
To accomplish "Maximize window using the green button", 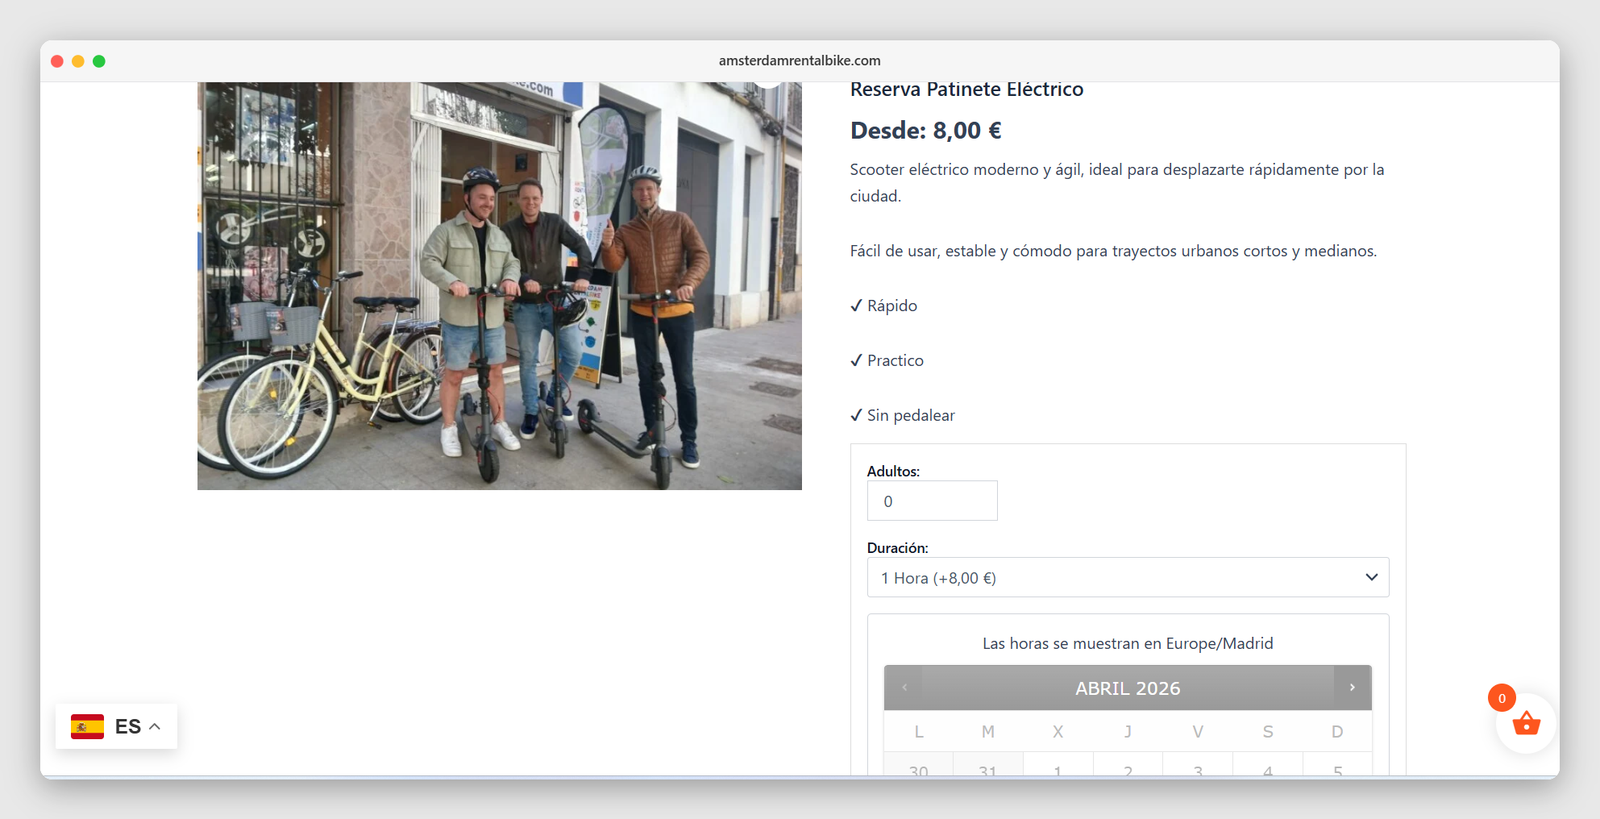I will pos(99,61).
